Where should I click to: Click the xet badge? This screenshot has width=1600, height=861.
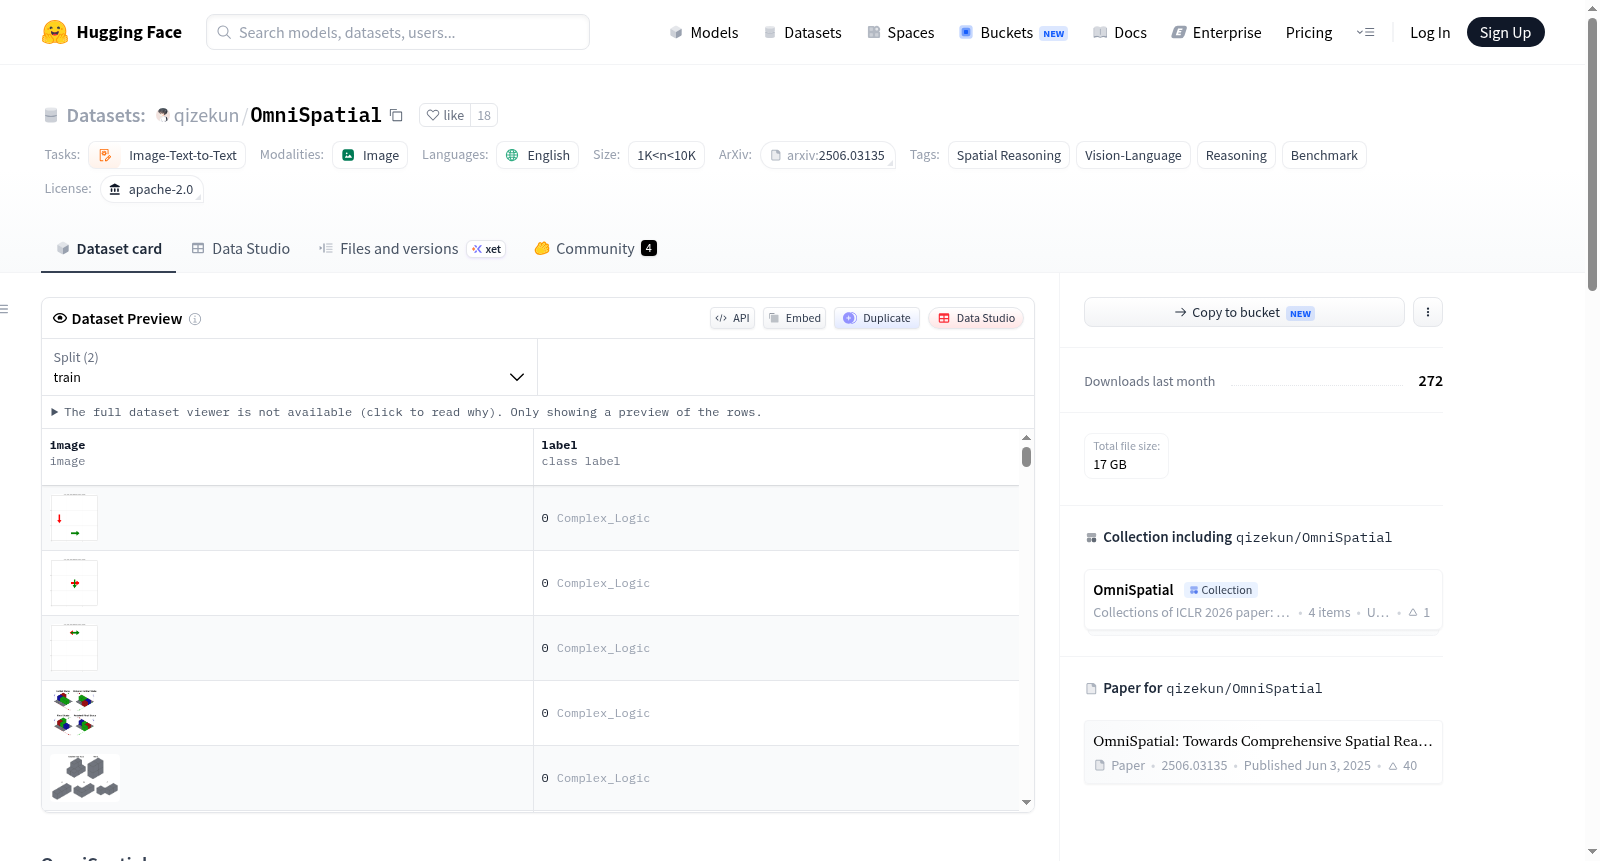(x=486, y=249)
